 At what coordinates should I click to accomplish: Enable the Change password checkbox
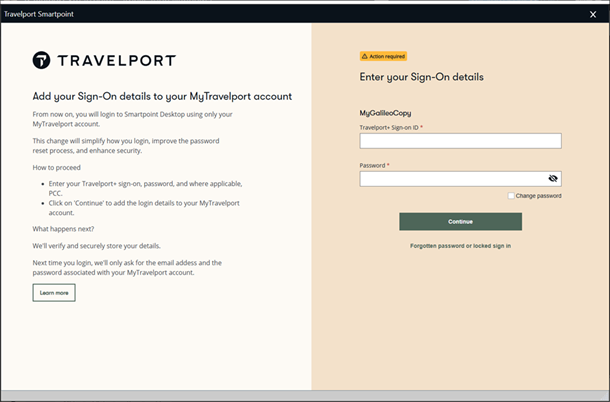coord(511,196)
